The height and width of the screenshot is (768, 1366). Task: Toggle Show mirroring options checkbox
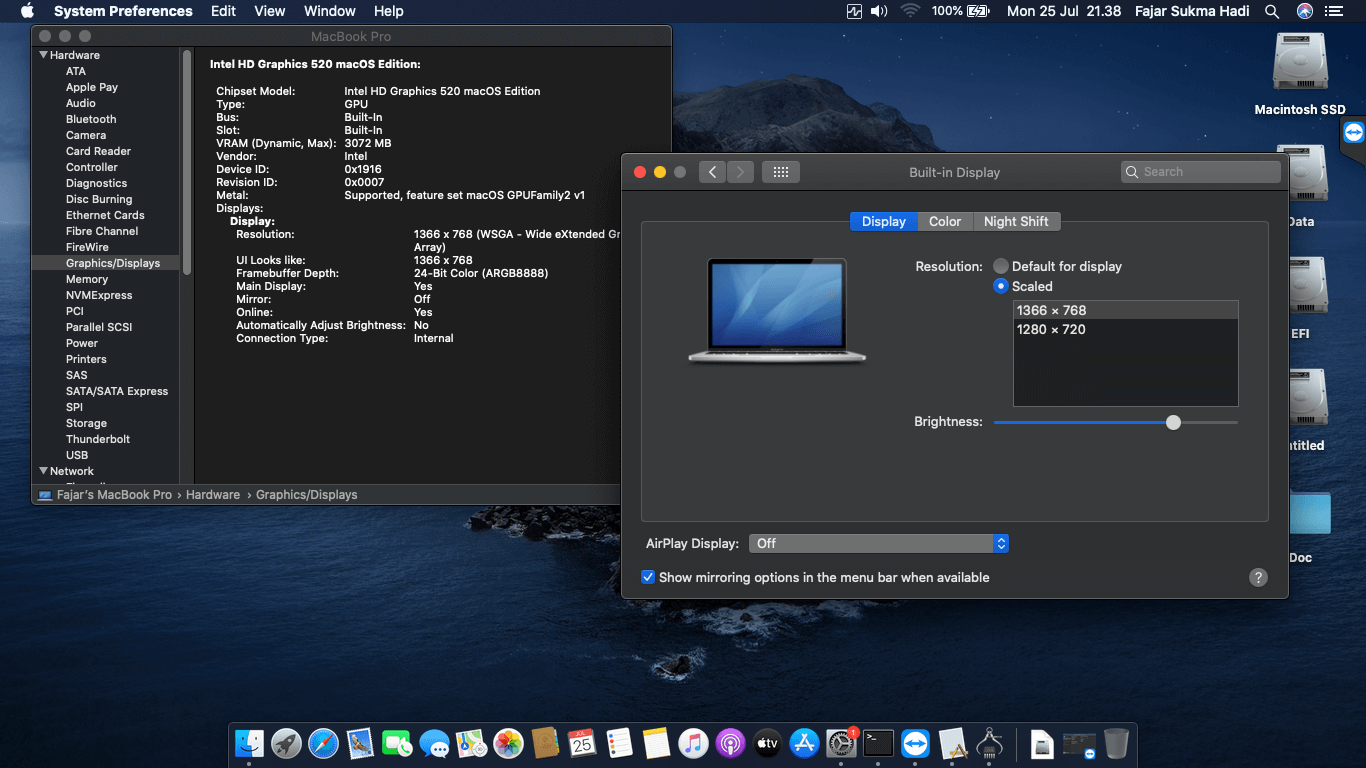point(648,577)
